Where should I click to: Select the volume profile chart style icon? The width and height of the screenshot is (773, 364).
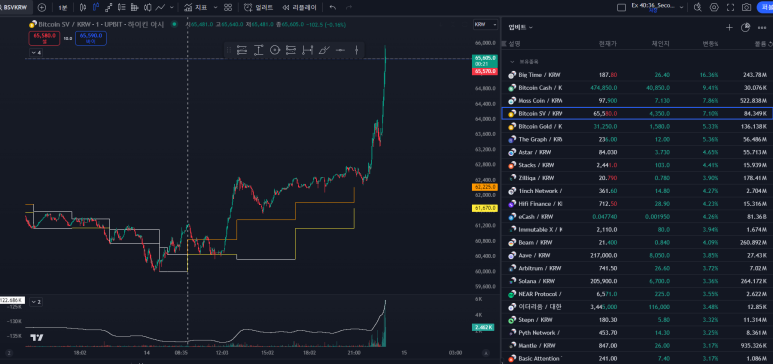tap(134, 7)
